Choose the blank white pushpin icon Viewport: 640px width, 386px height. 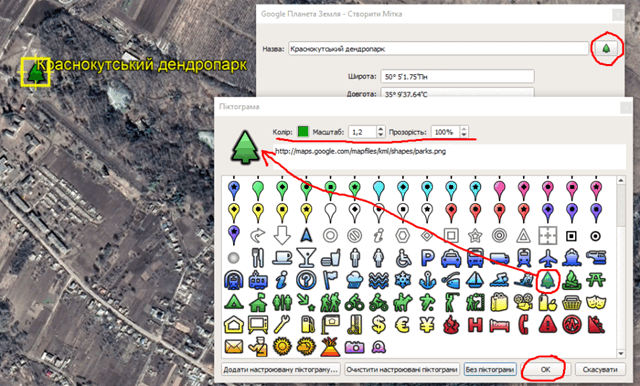[330, 212]
